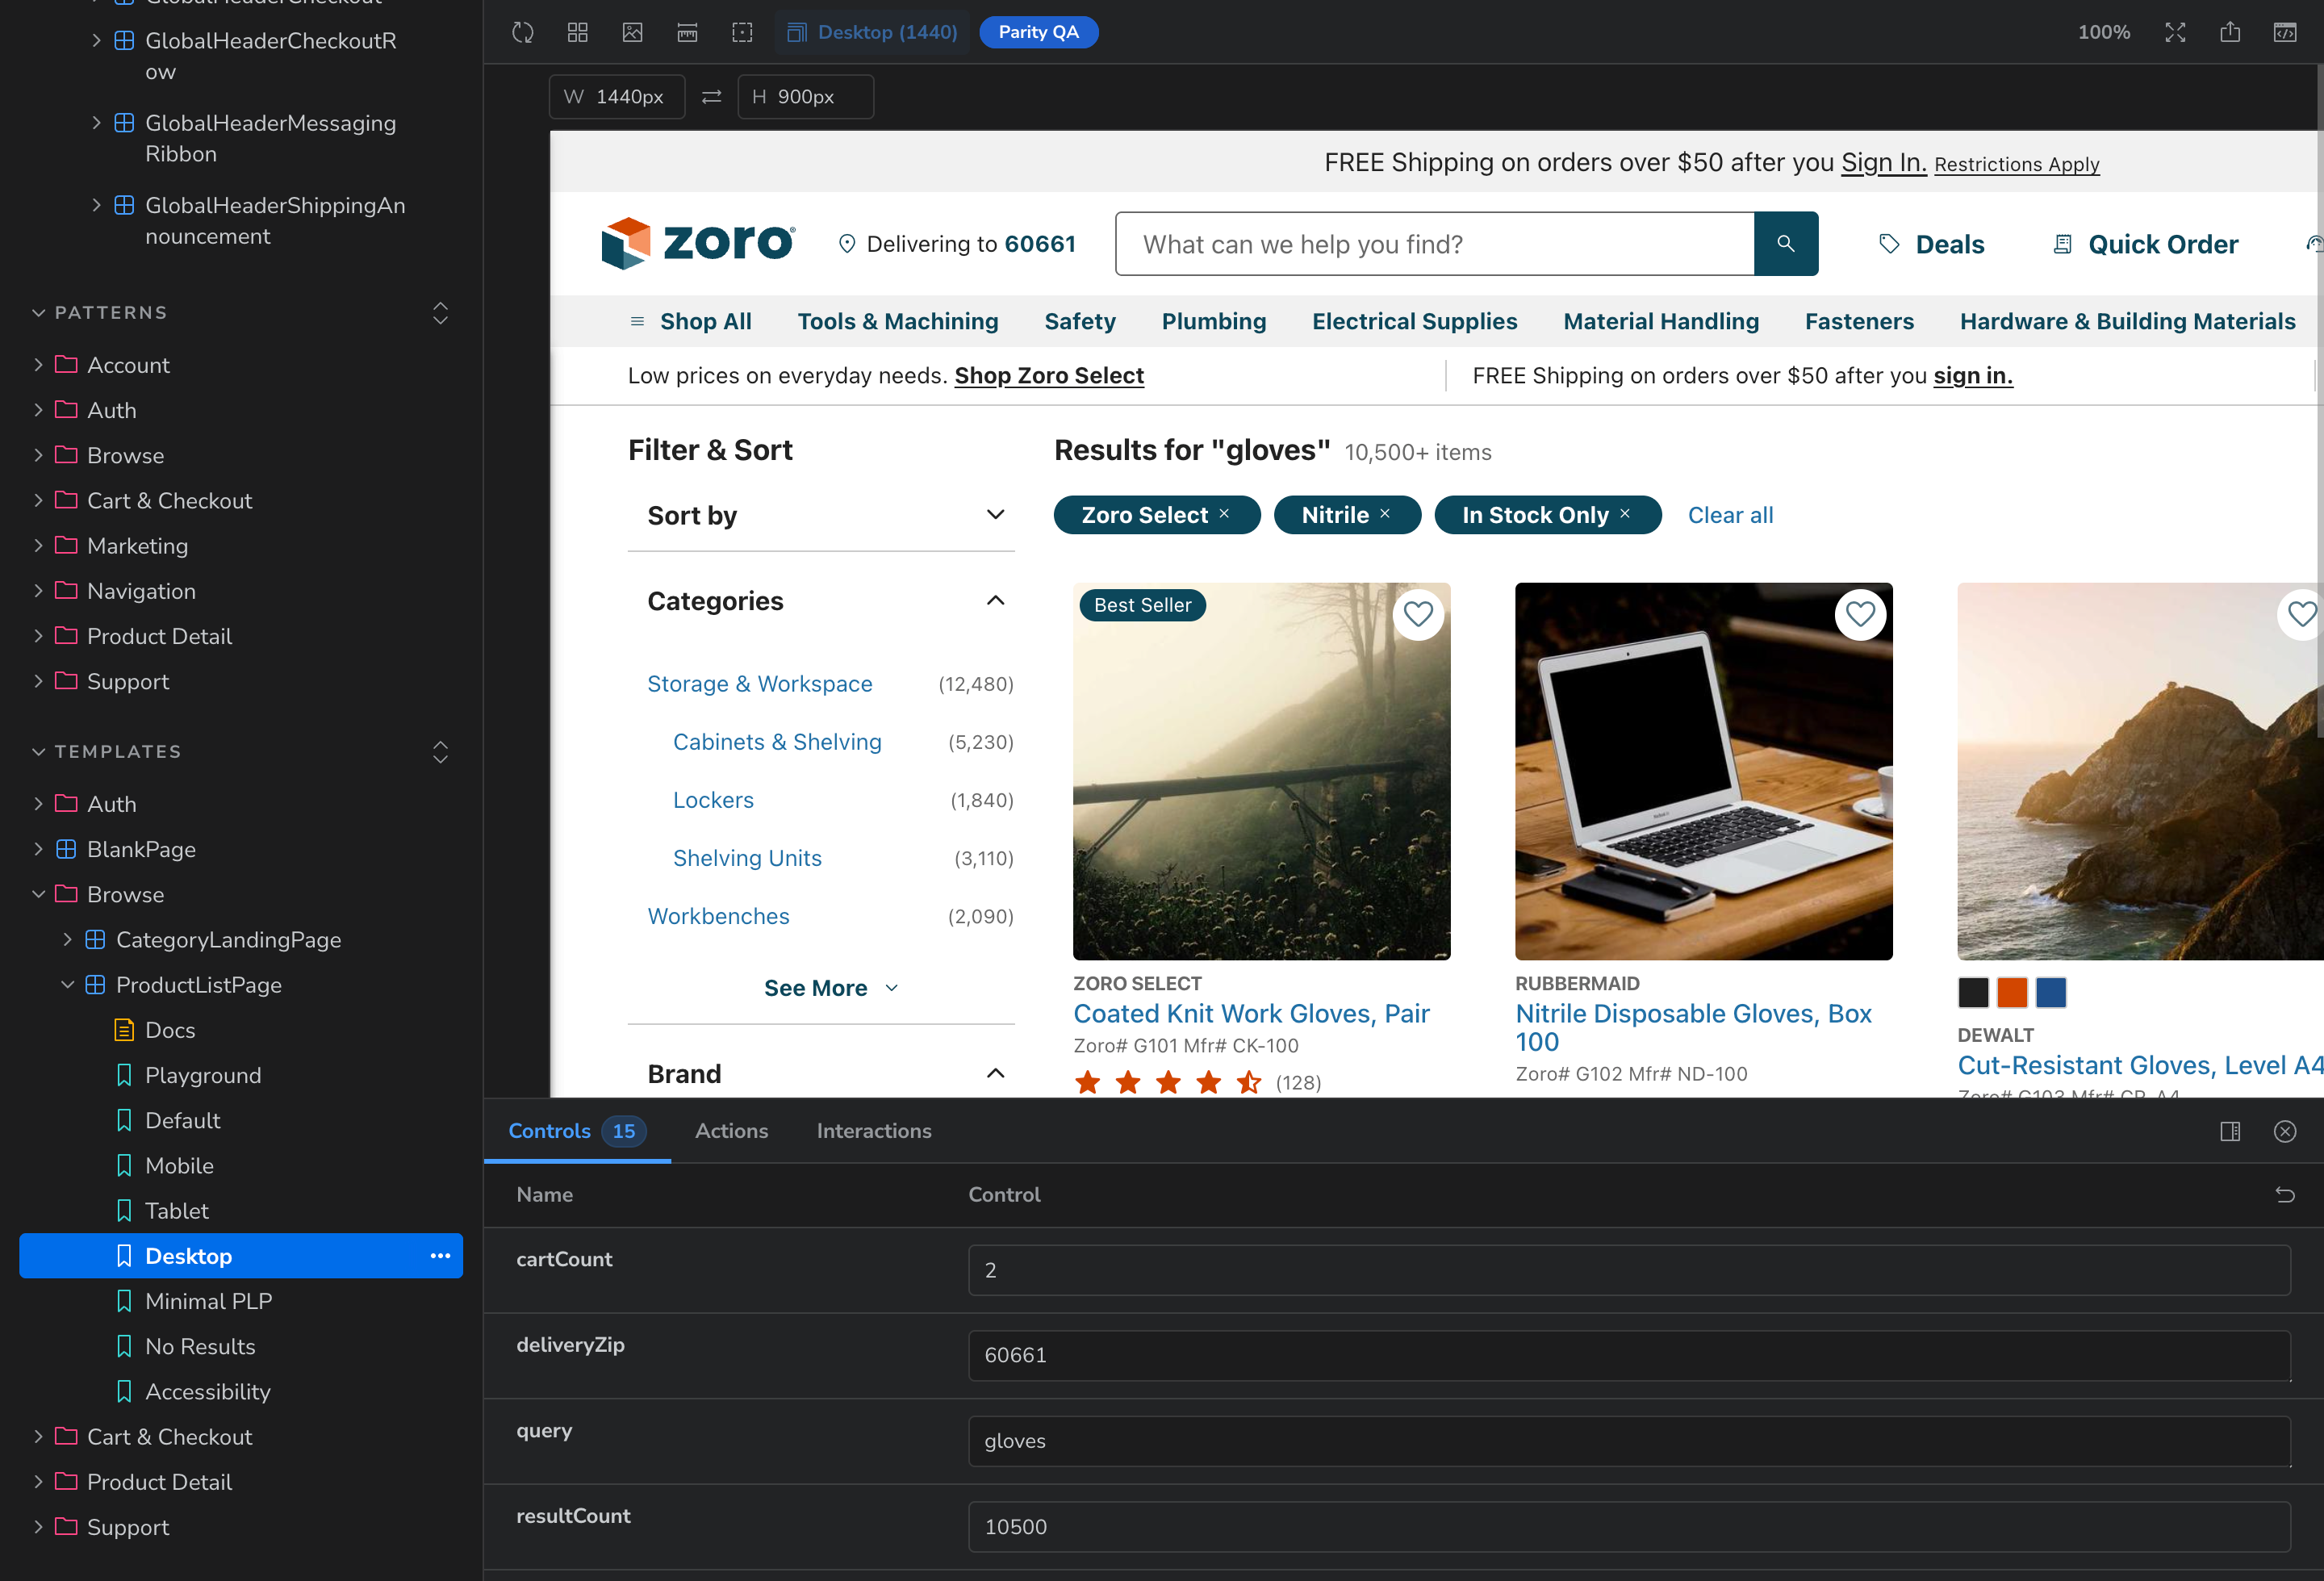Viewport: 2324px width, 1581px height.
Task: Switch to the Actions tab
Action: (731, 1130)
